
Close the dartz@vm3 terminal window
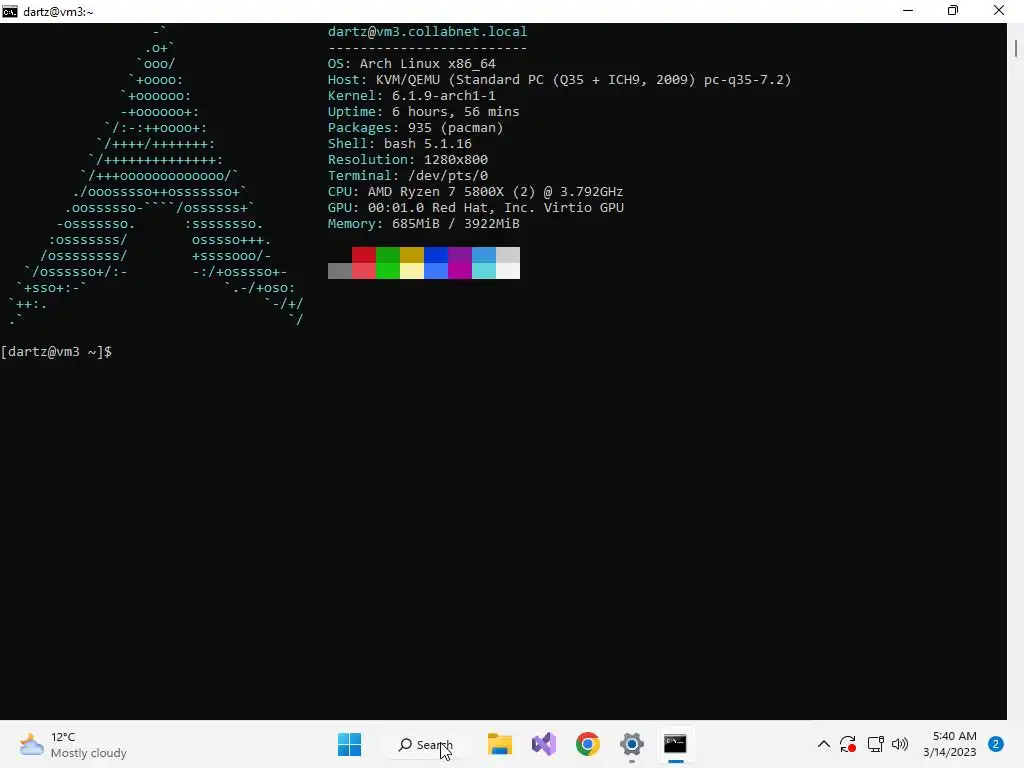click(999, 10)
